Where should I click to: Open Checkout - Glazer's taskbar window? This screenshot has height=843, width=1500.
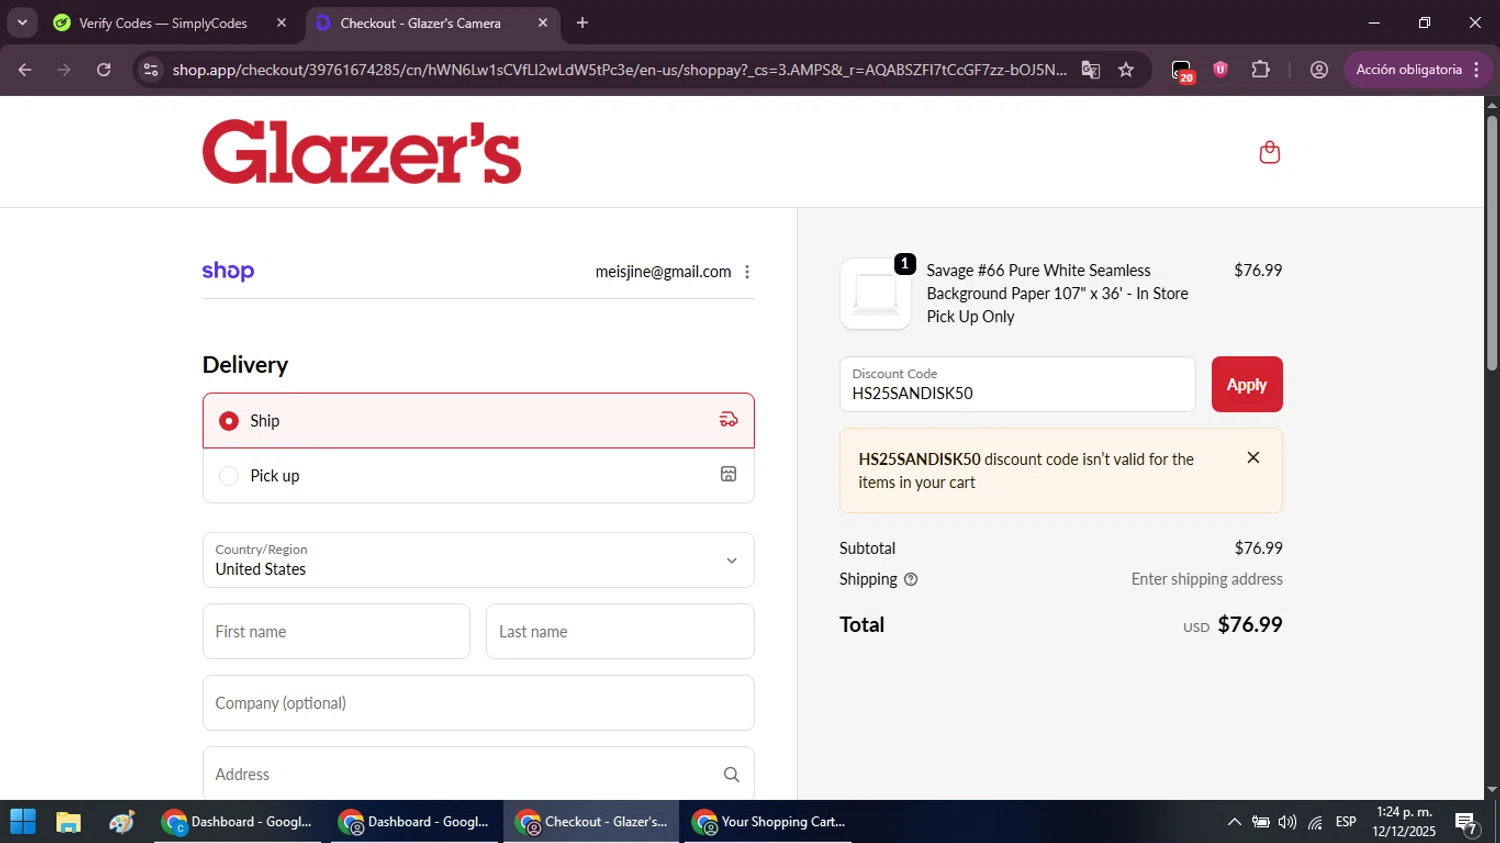point(591,822)
